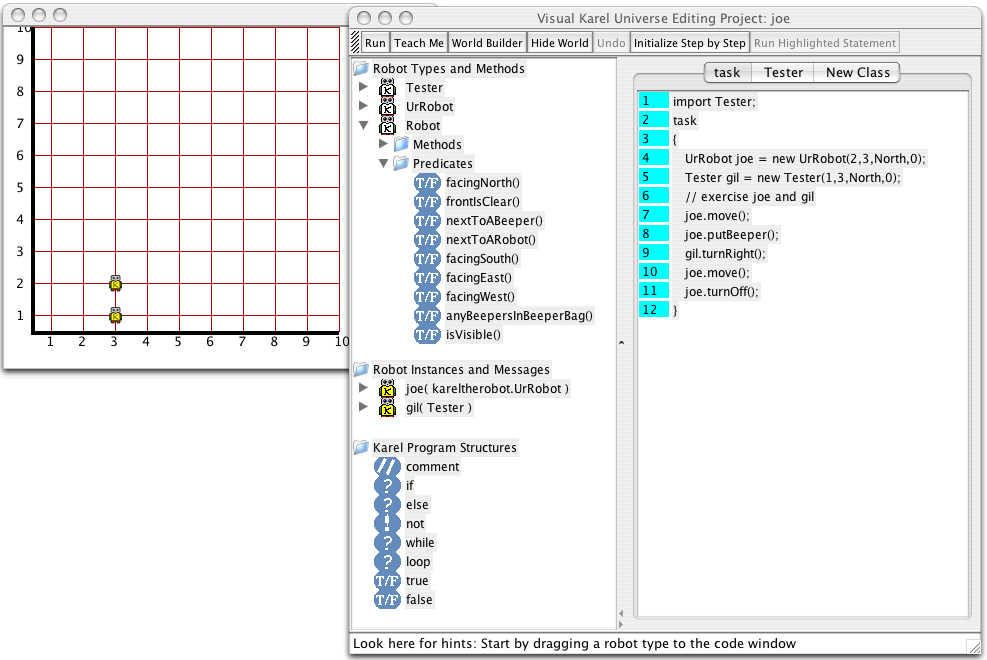Click the not structure icon

coord(387,524)
